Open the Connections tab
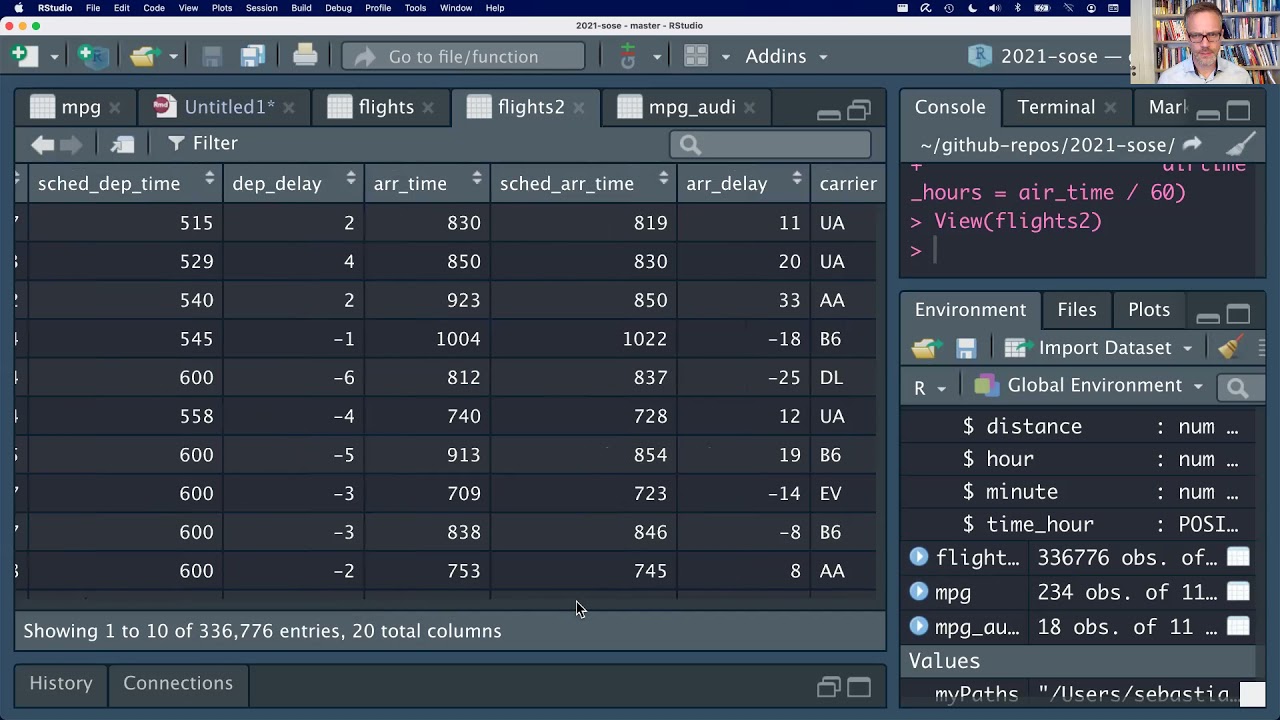 click(x=178, y=683)
